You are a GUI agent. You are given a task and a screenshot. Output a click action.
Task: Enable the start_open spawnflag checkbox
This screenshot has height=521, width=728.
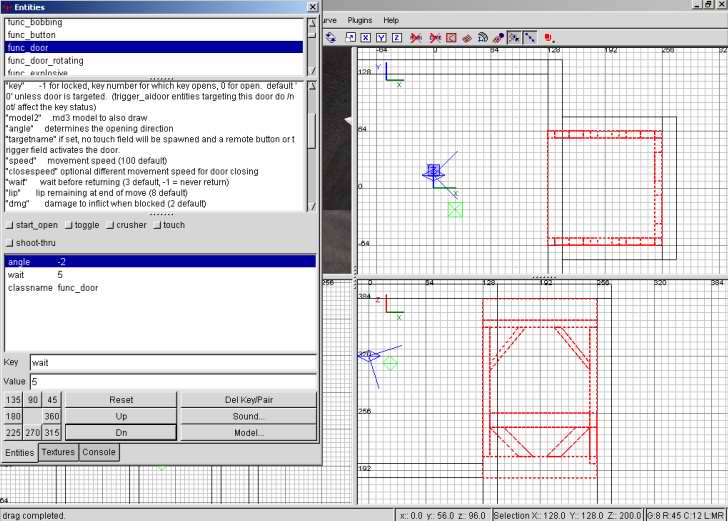[10, 225]
